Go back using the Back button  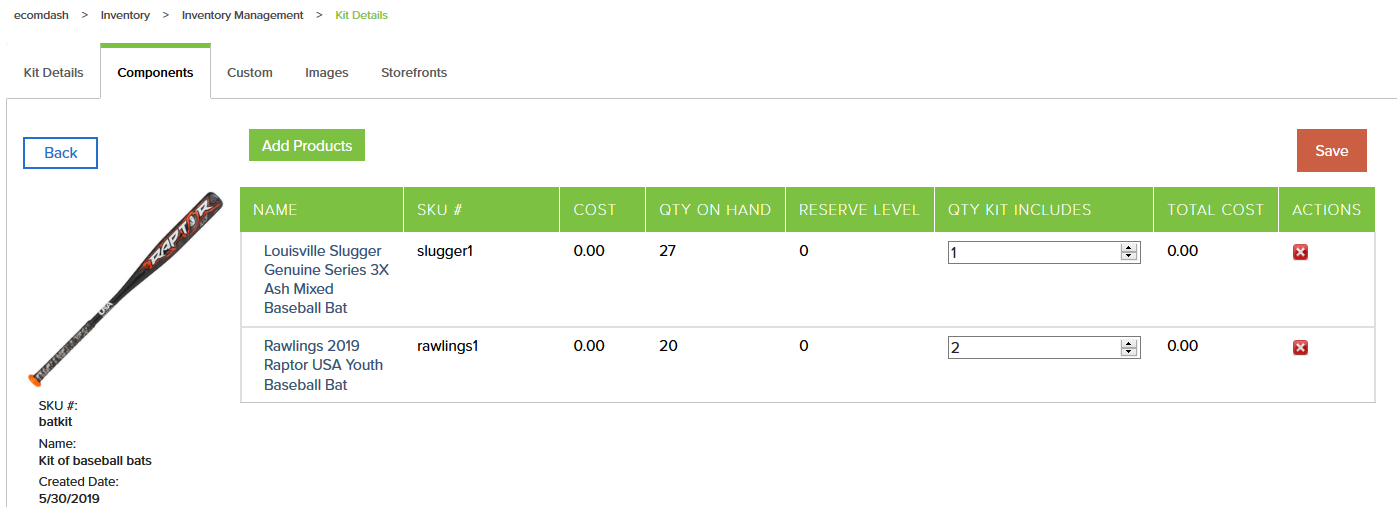pyautogui.click(x=61, y=153)
